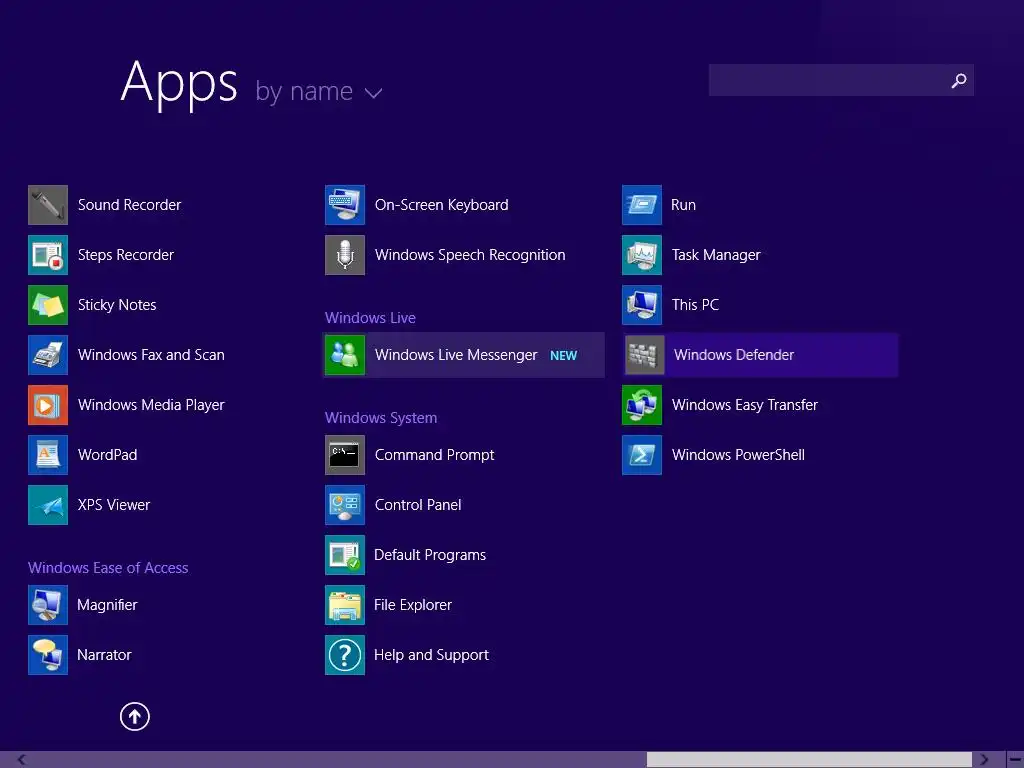Launch Windows PowerShell icon
The height and width of the screenshot is (768, 1024).
tap(642, 455)
